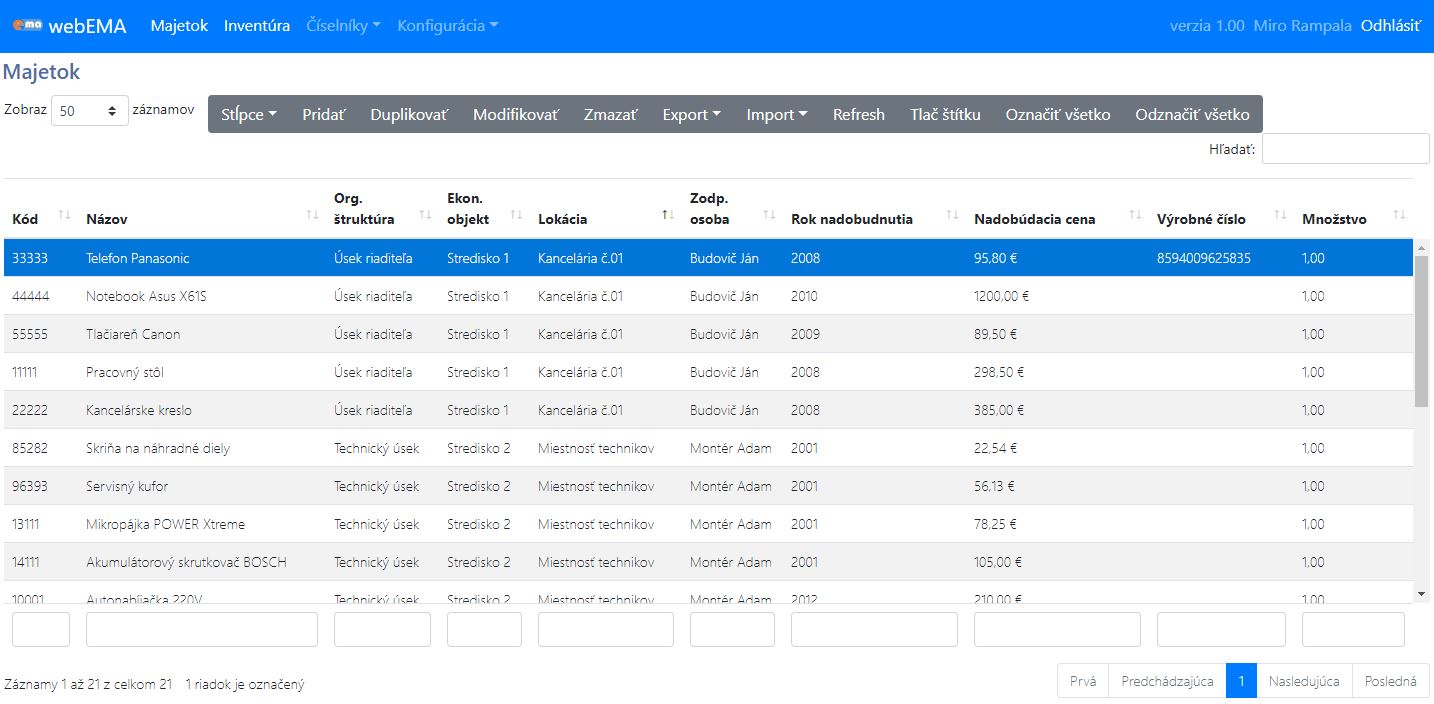Click the Refresh button

(x=859, y=114)
